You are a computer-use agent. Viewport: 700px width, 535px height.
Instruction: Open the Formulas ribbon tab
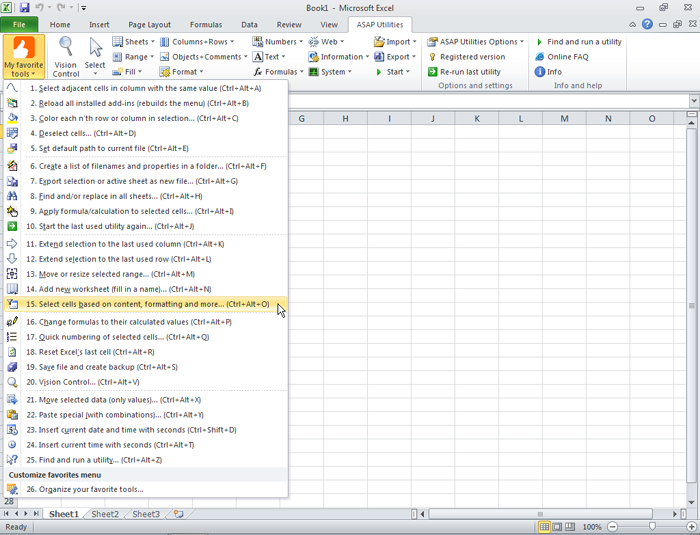click(x=204, y=24)
